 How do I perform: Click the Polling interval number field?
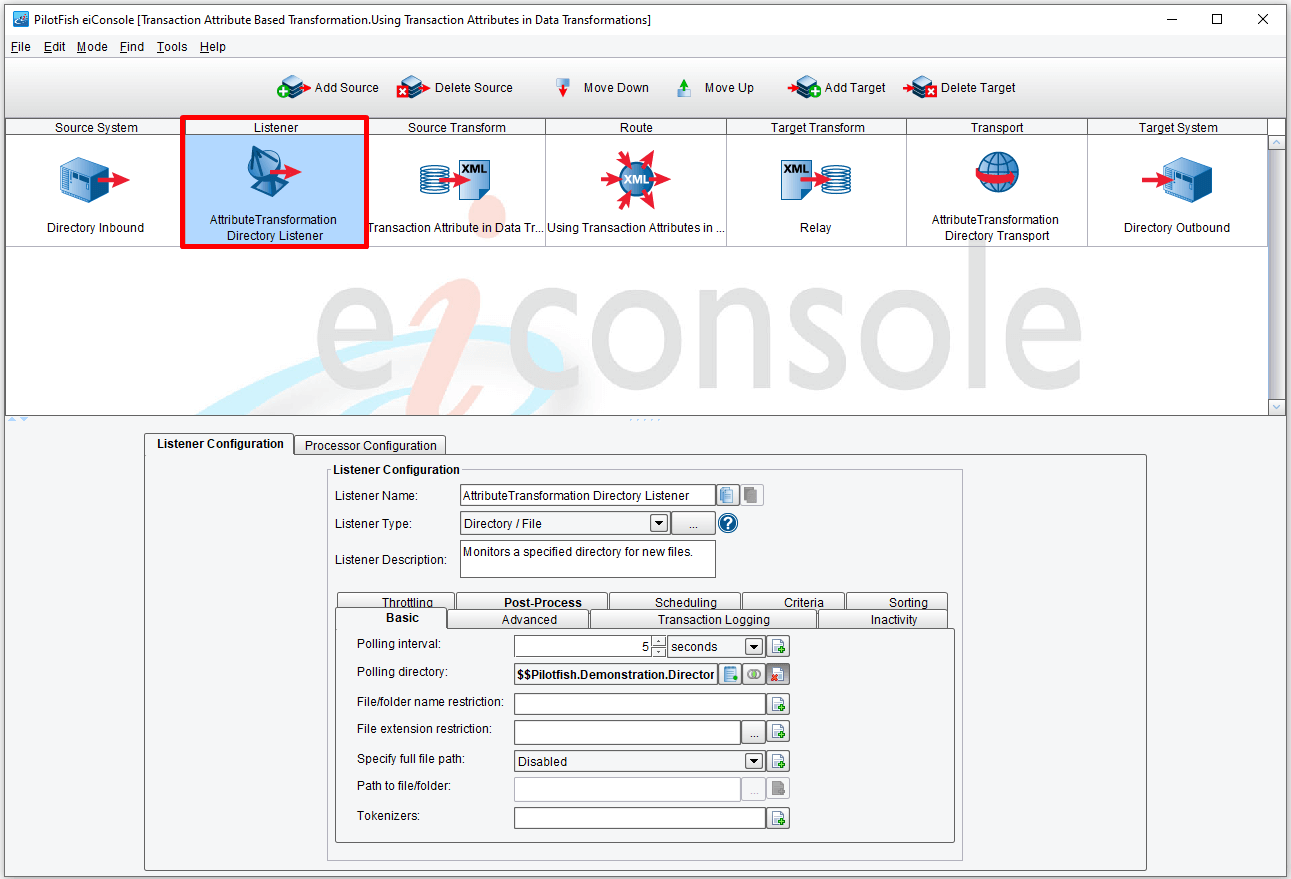pos(582,647)
